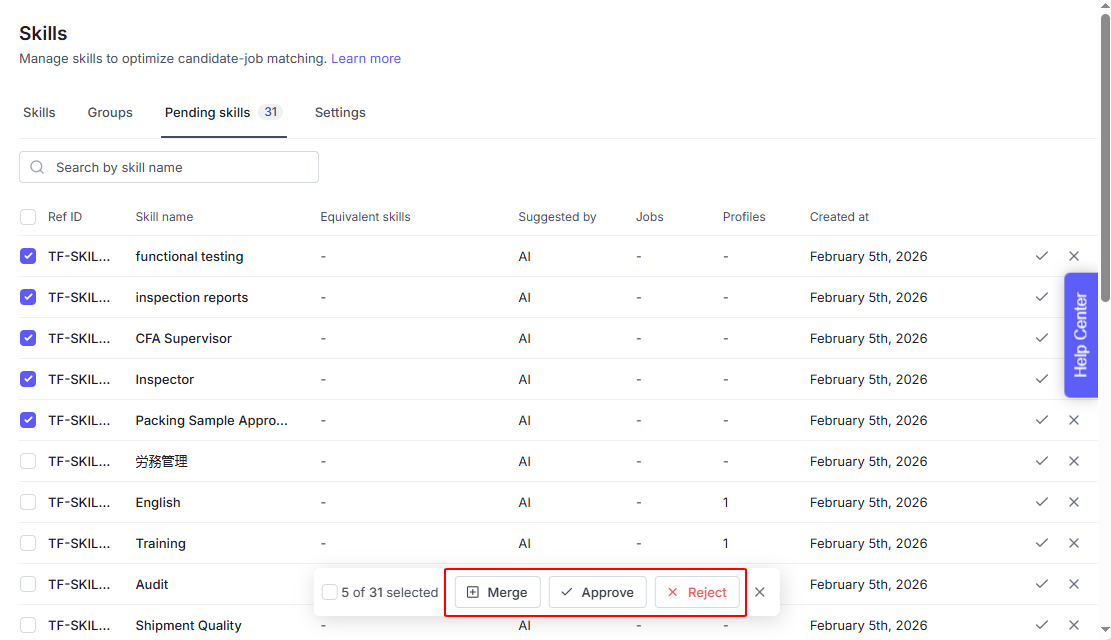Toggle the select-all header checkbox

pos(28,217)
